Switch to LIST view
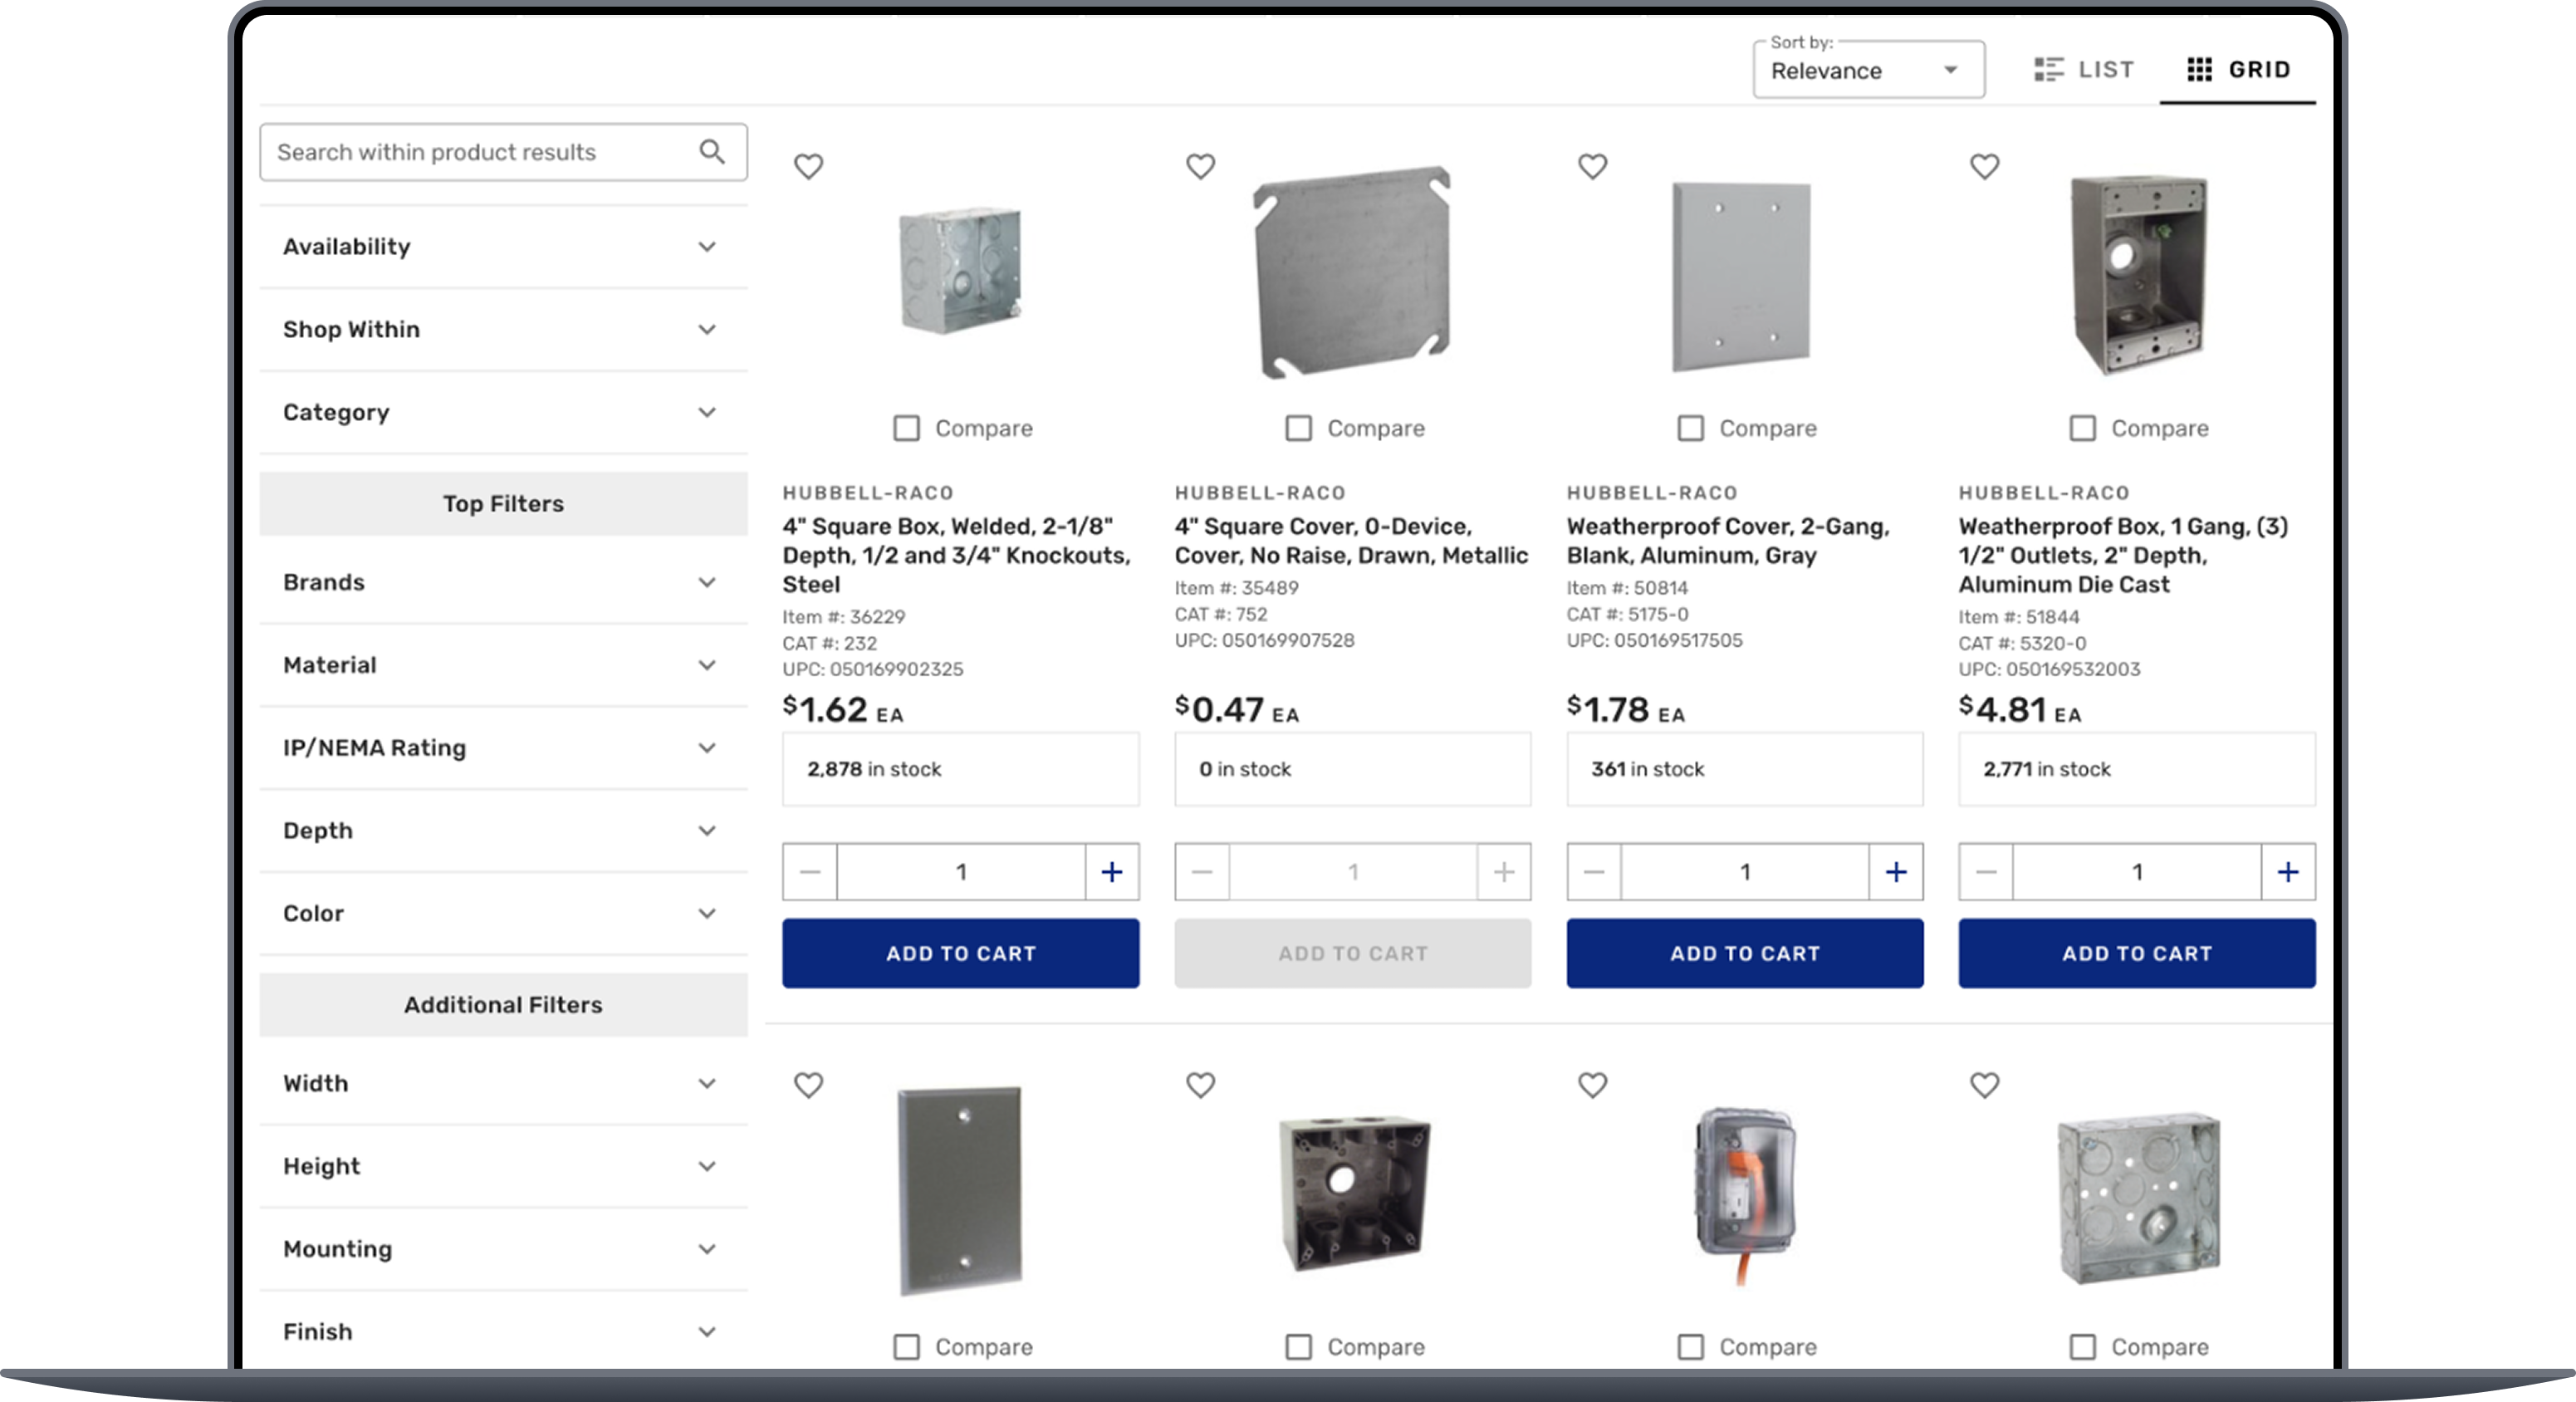Viewport: 2576px width, 1402px height. [x=2084, y=69]
